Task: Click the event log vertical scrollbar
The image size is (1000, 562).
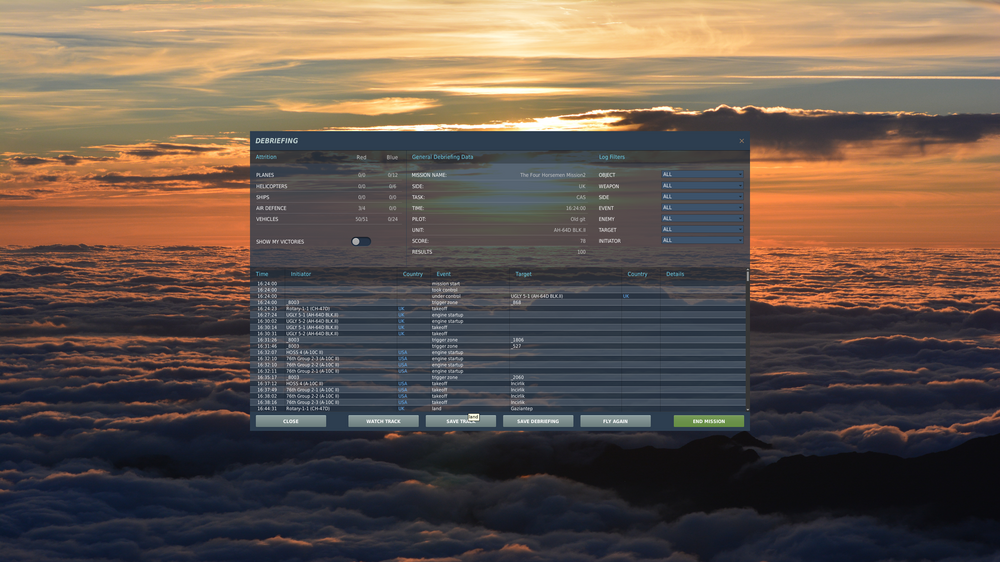Action: coord(747,339)
